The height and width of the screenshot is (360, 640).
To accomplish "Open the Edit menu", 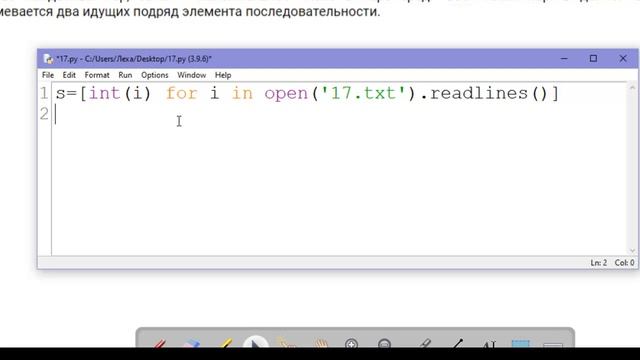I will coord(69,75).
